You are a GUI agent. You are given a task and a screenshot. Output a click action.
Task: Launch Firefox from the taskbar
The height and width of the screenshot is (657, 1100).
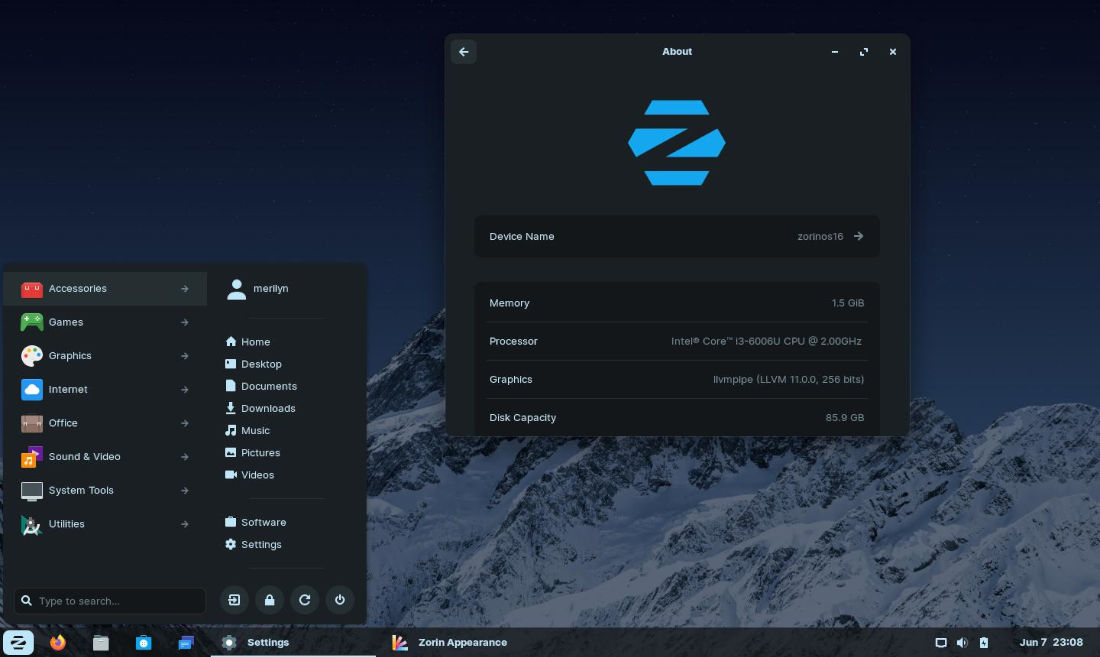[58, 642]
